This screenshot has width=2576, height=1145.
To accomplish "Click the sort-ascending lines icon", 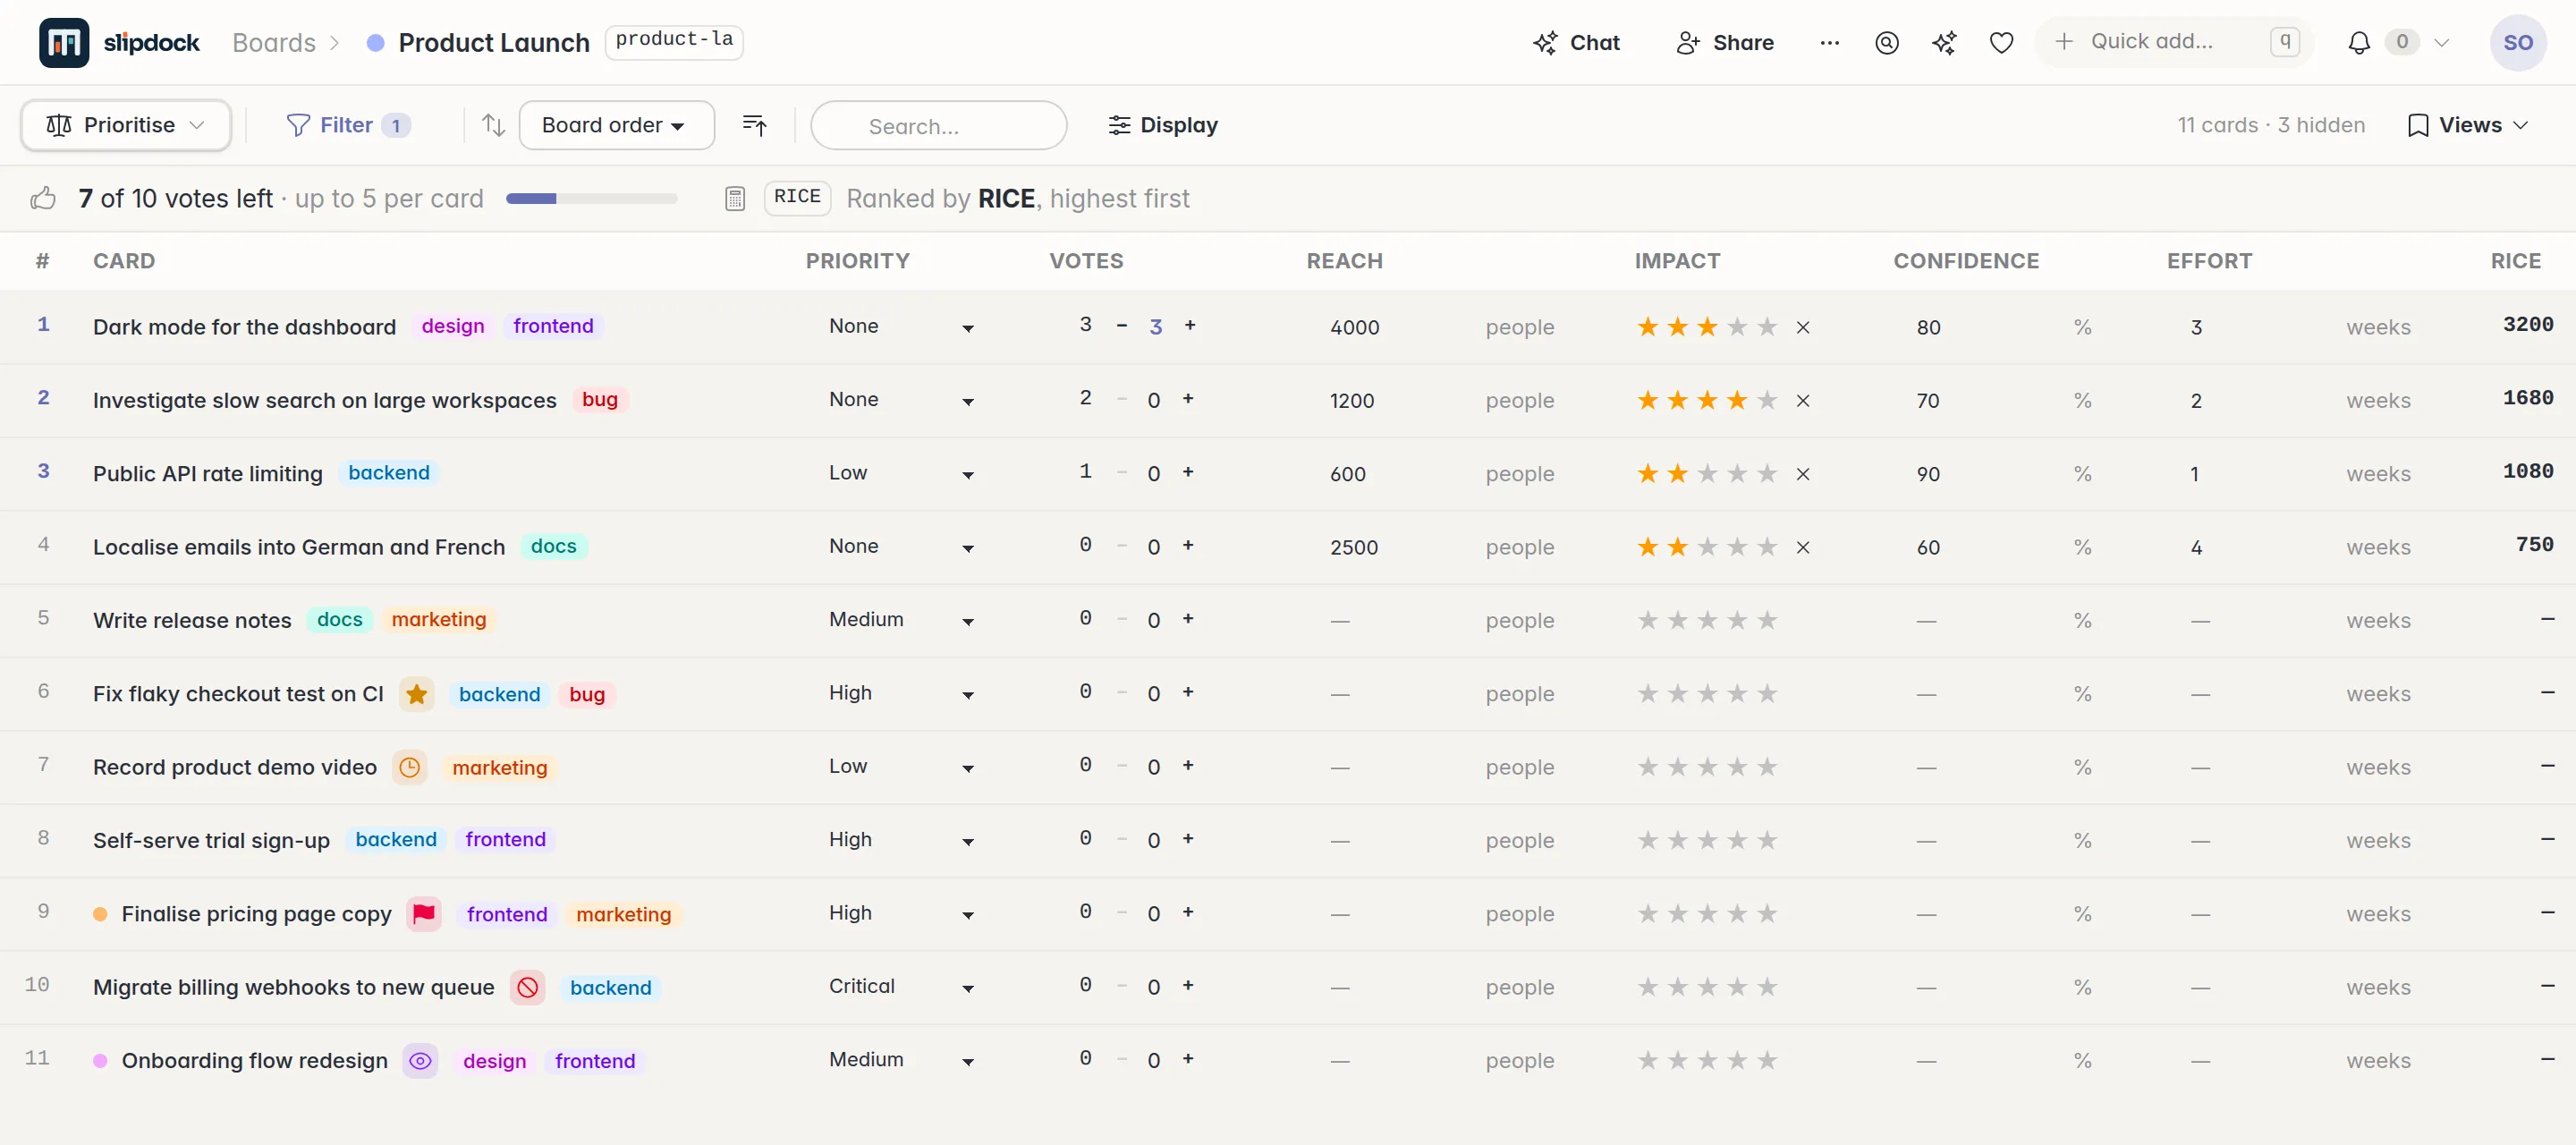I will pyautogui.click(x=754, y=125).
